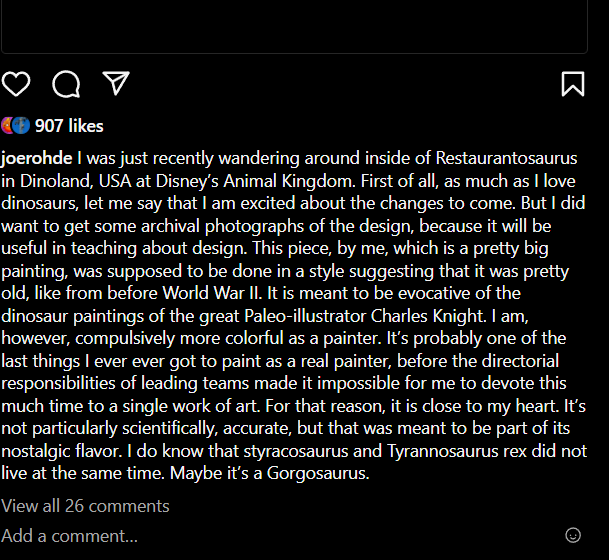
Task: Share the post using the paper plane icon
Action: click(x=117, y=83)
